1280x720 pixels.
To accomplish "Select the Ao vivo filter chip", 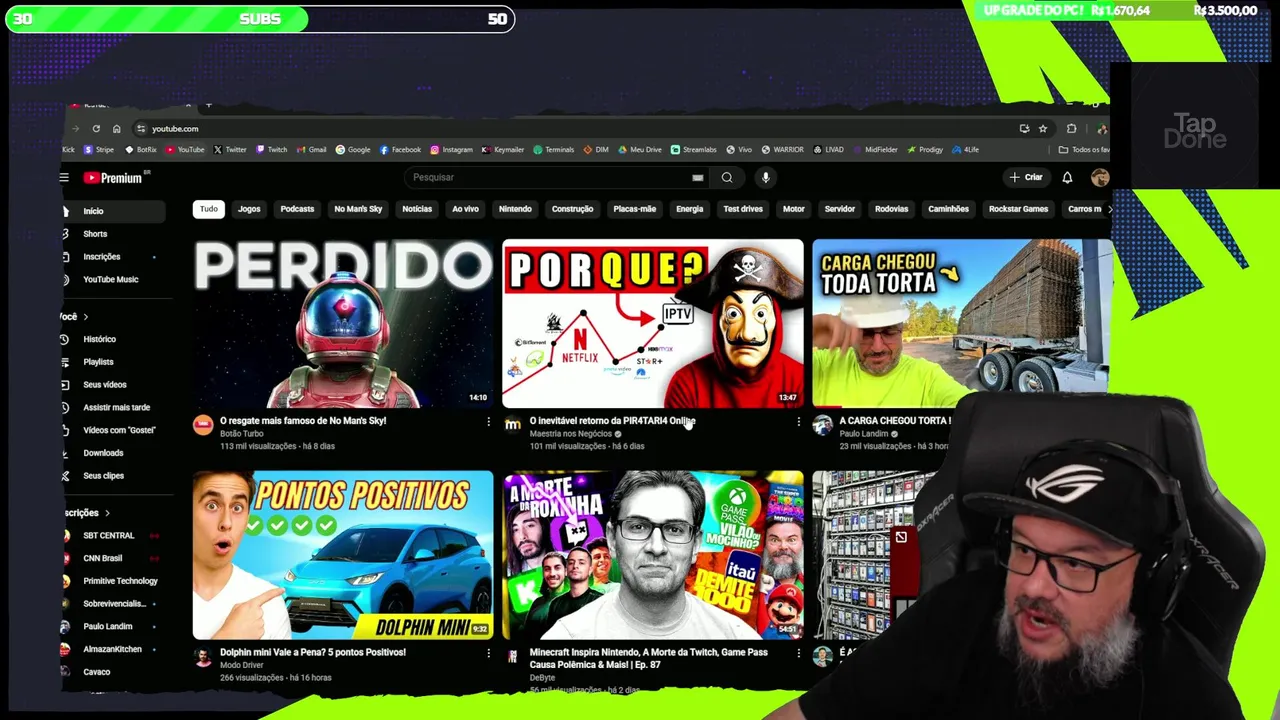I will 465,209.
